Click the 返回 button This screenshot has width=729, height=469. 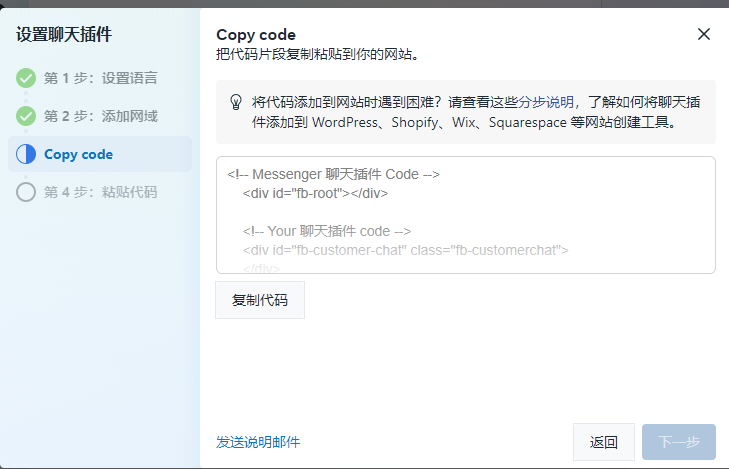coord(604,442)
